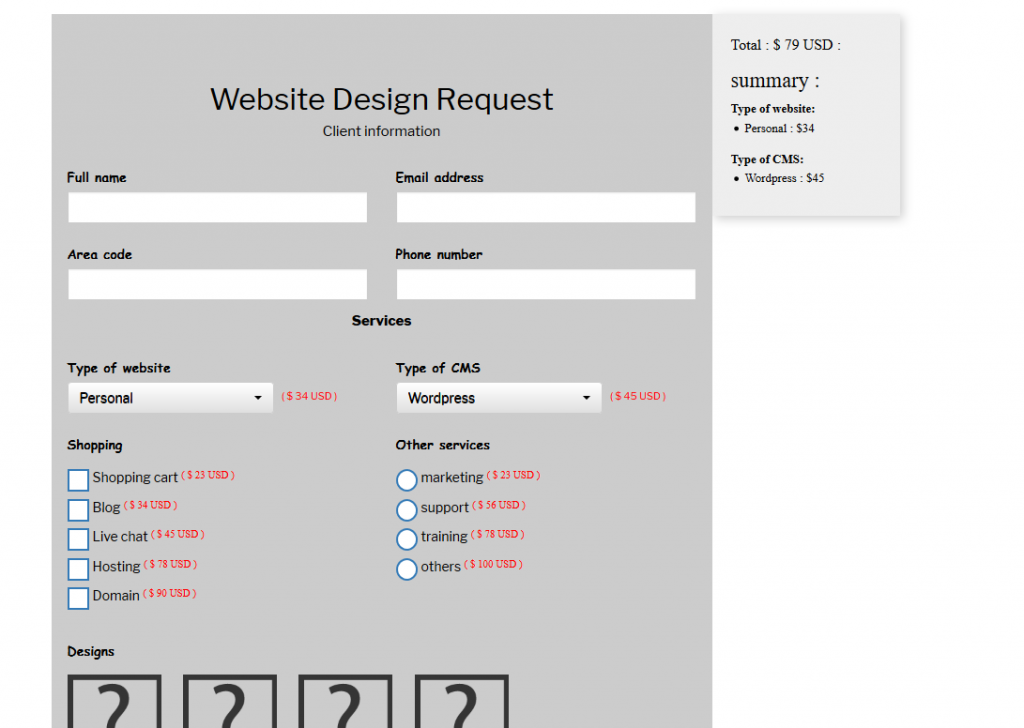Viewport: 1024px width, 728px height.
Task: Focus the Area code input
Action: point(217,284)
